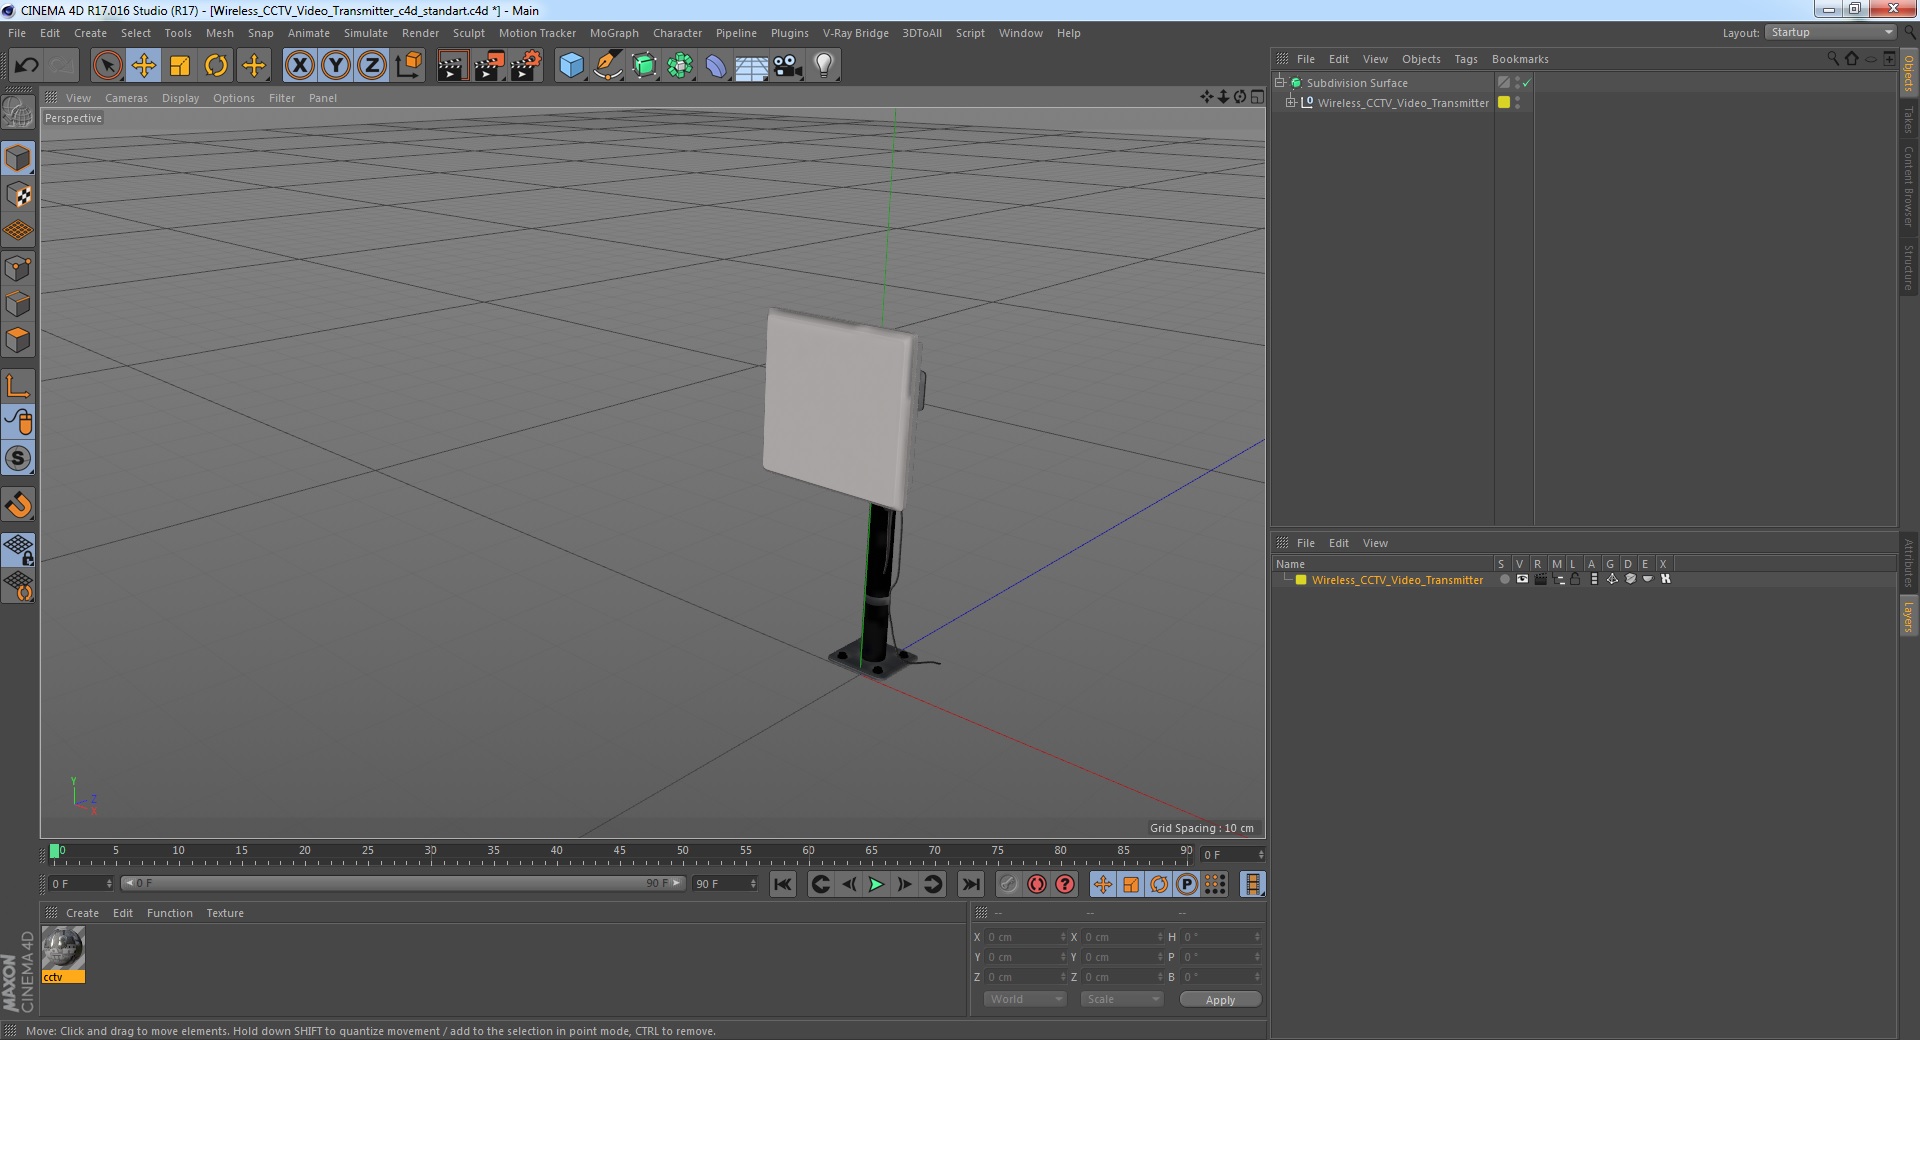Collapse the Subdivision Surface tree node
The height and width of the screenshot is (1158, 1920).
1279,83
